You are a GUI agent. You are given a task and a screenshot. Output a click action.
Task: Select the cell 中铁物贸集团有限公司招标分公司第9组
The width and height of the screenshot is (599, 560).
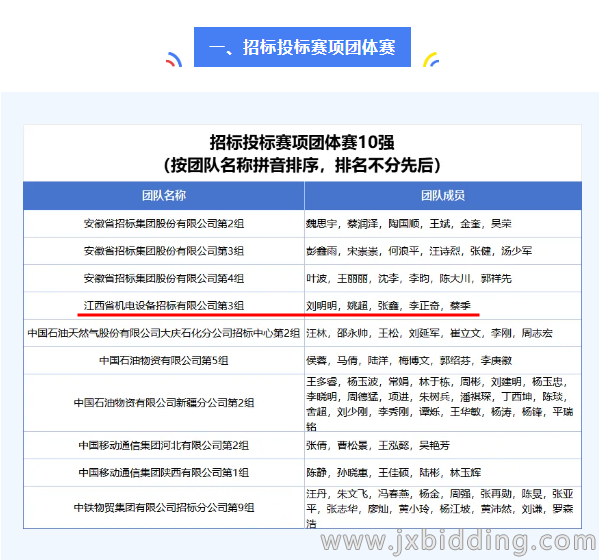pyautogui.click(x=164, y=508)
